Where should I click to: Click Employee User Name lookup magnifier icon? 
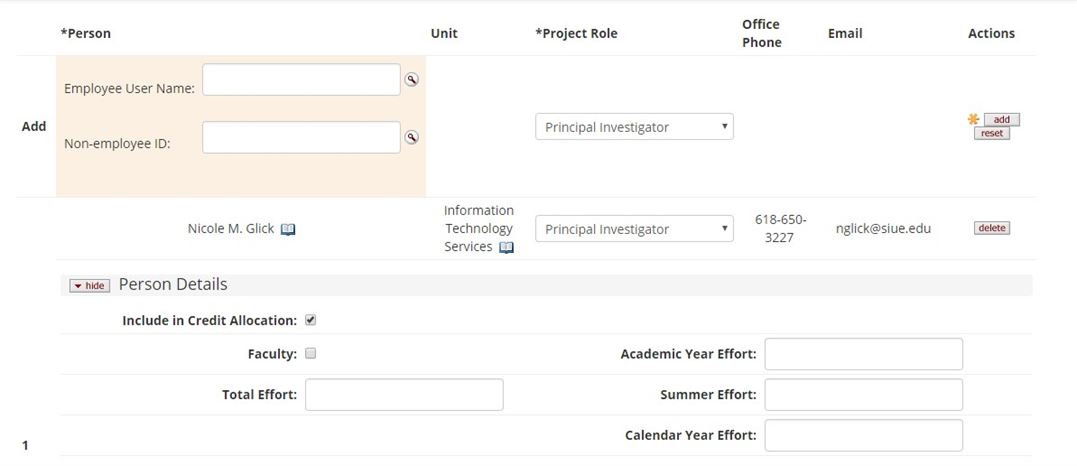click(411, 80)
